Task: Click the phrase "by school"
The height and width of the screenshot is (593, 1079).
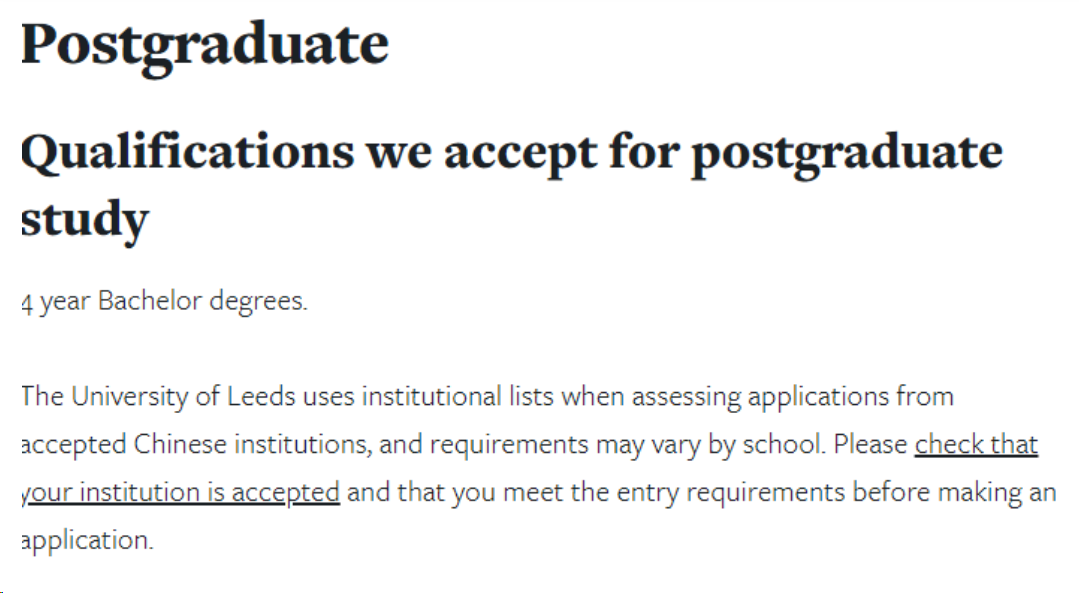Action: coord(766,444)
